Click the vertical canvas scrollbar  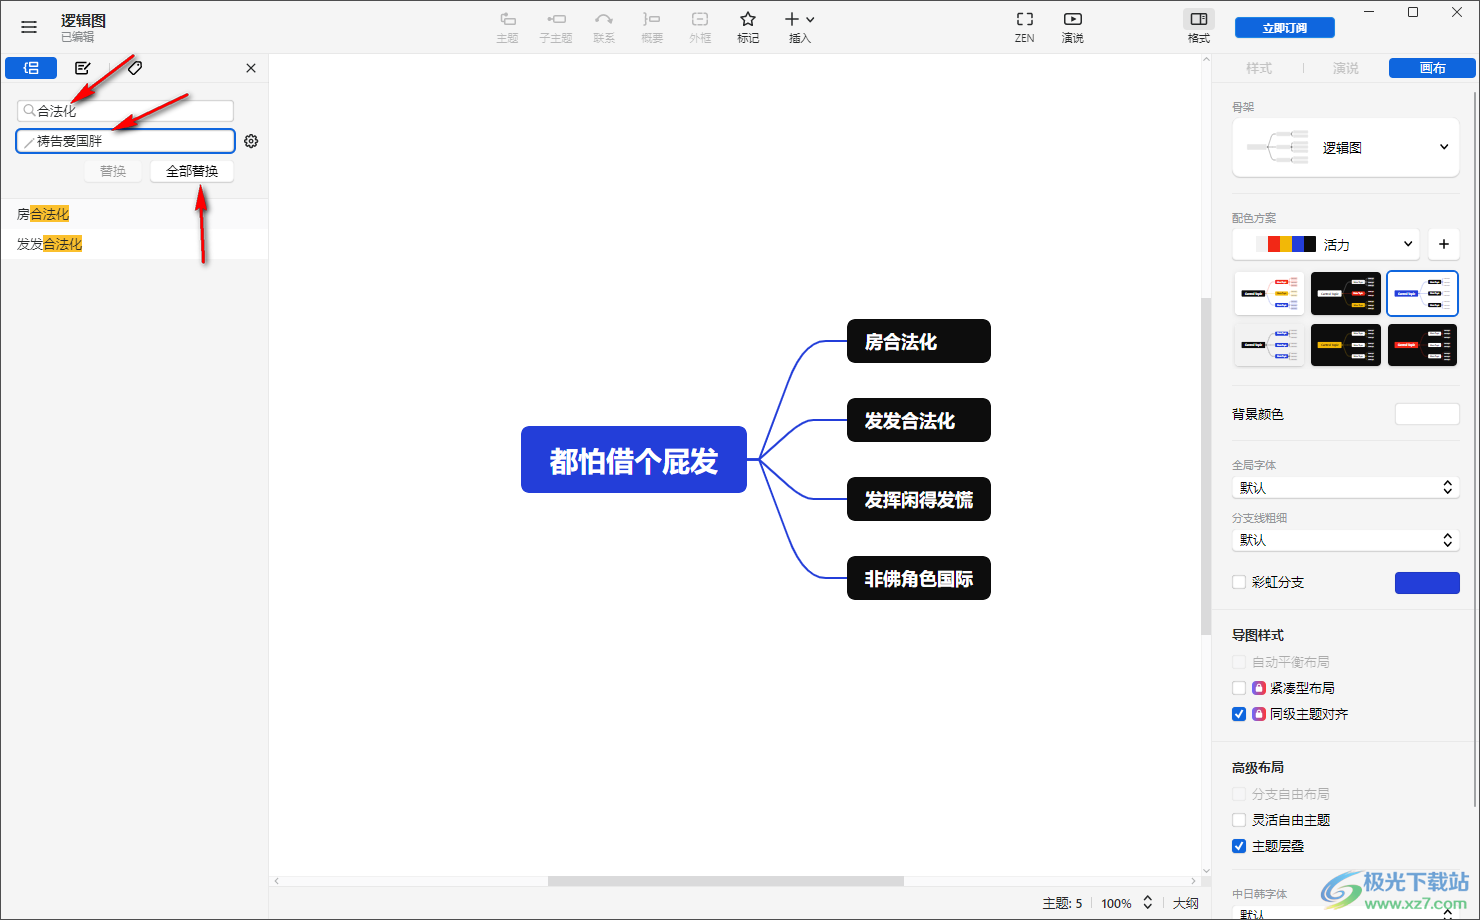coord(1206,466)
